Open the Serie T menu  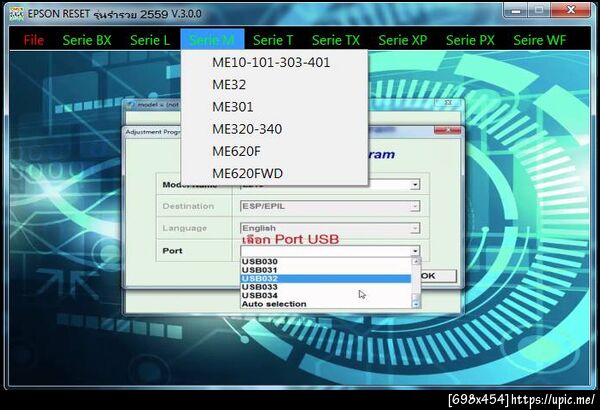click(273, 40)
